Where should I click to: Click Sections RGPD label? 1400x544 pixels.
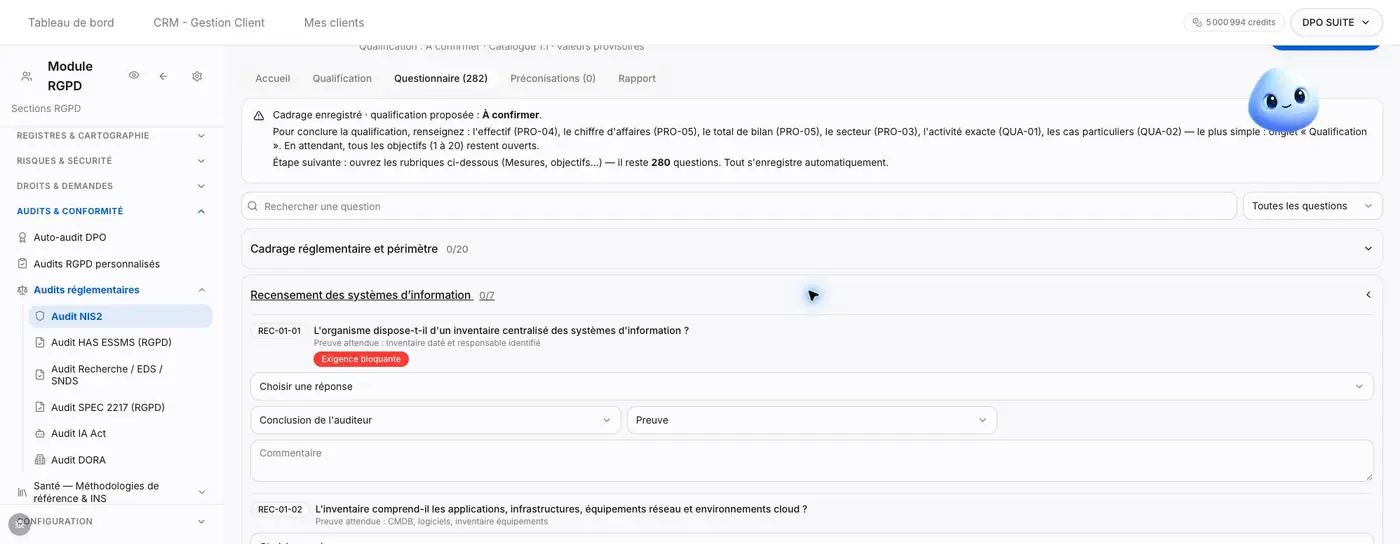pyautogui.click(x=46, y=108)
